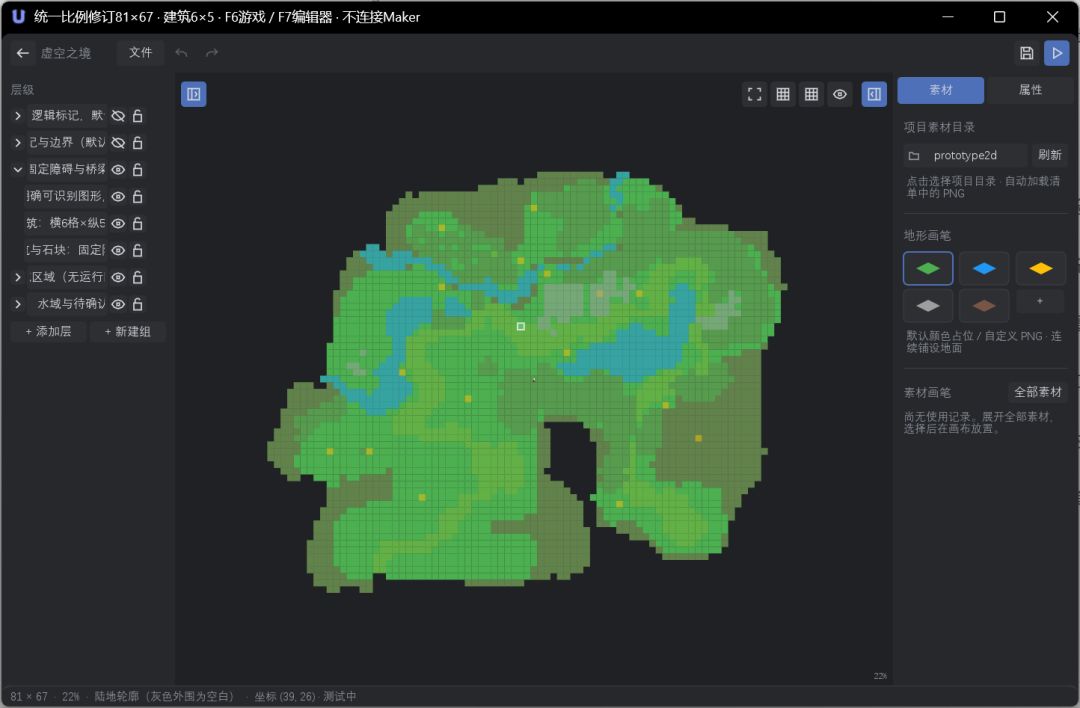Redo the undone edit
The width and height of the screenshot is (1080, 708).
click(x=212, y=53)
